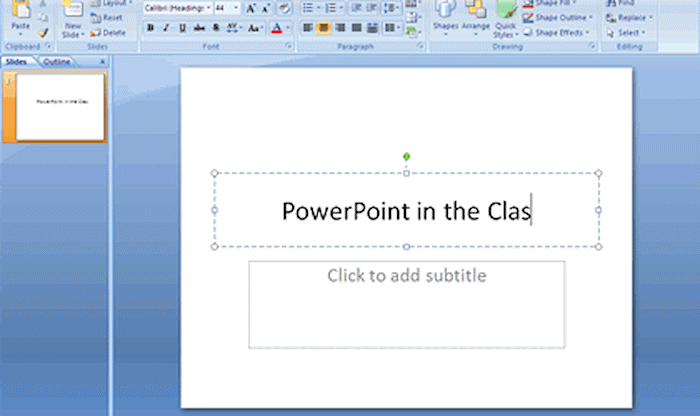Align text to the right
The width and height of the screenshot is (700, 416).
340,28
